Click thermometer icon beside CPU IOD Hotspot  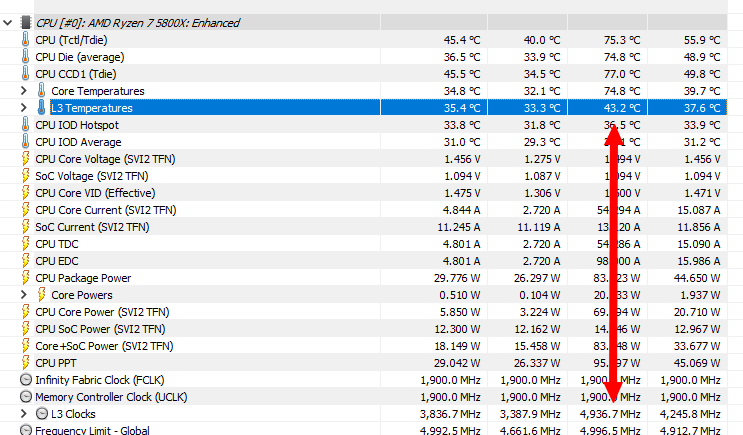[x=26, y=125]
